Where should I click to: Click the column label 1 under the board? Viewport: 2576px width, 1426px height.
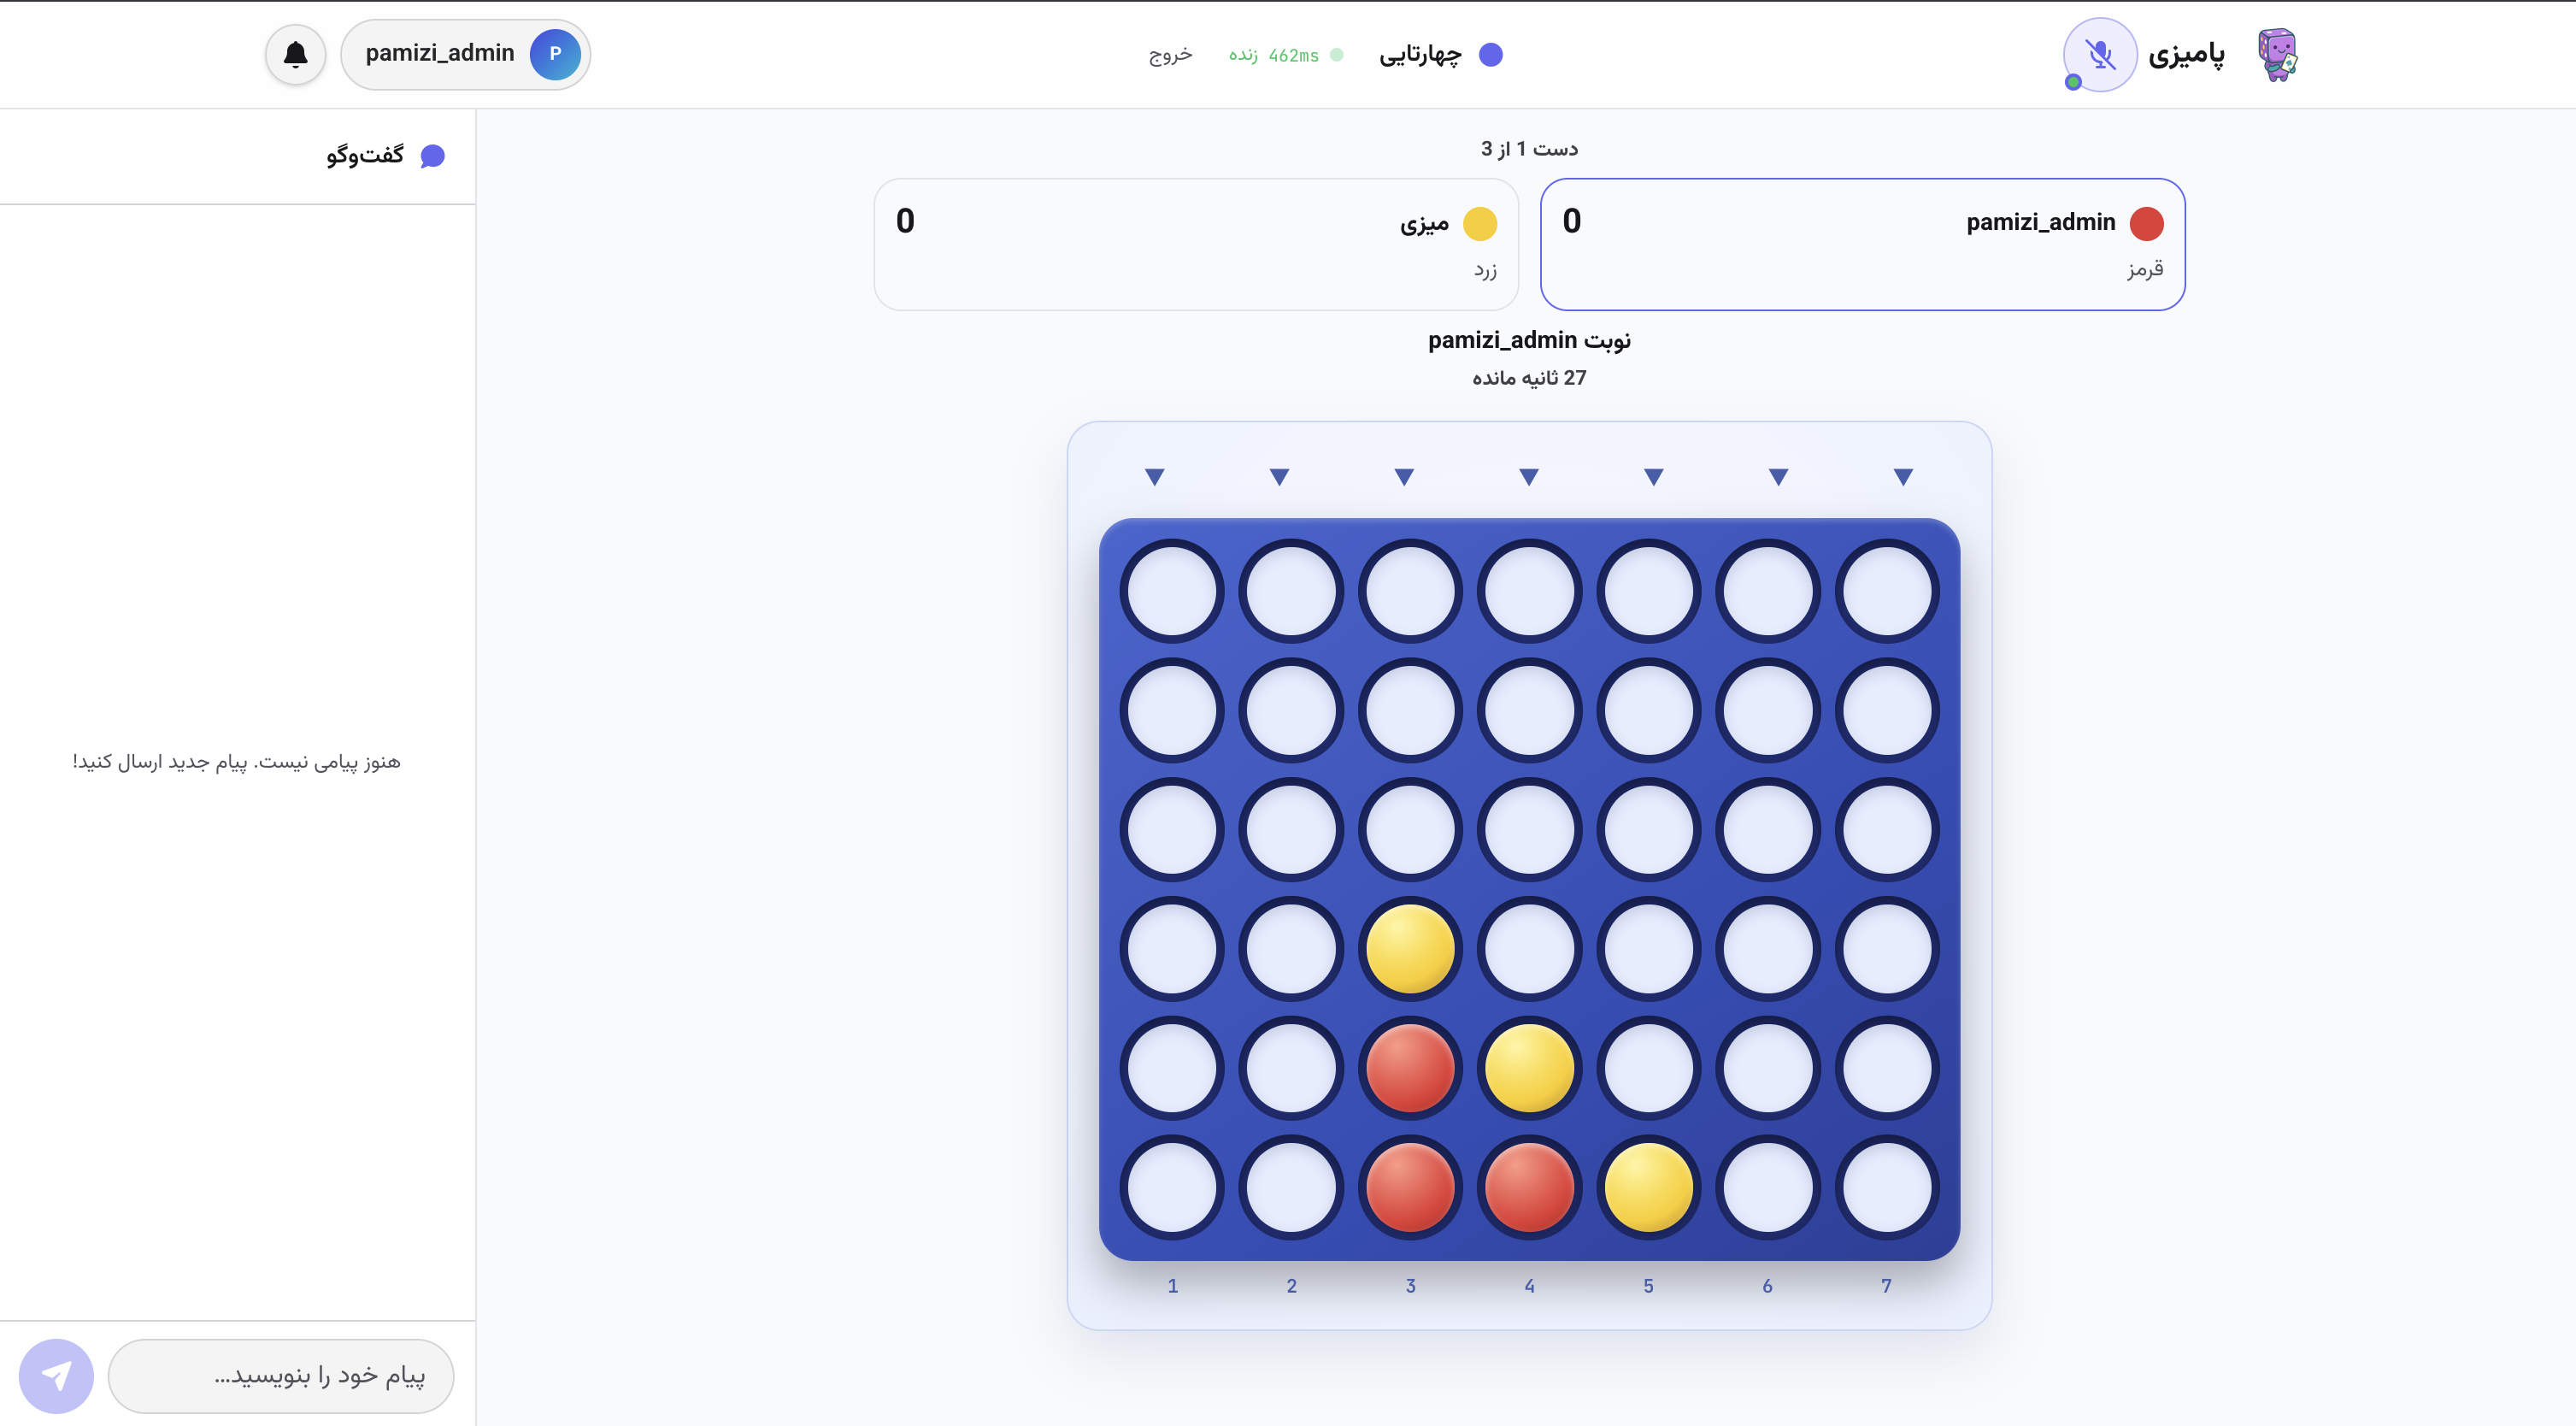[1173, 1286]
